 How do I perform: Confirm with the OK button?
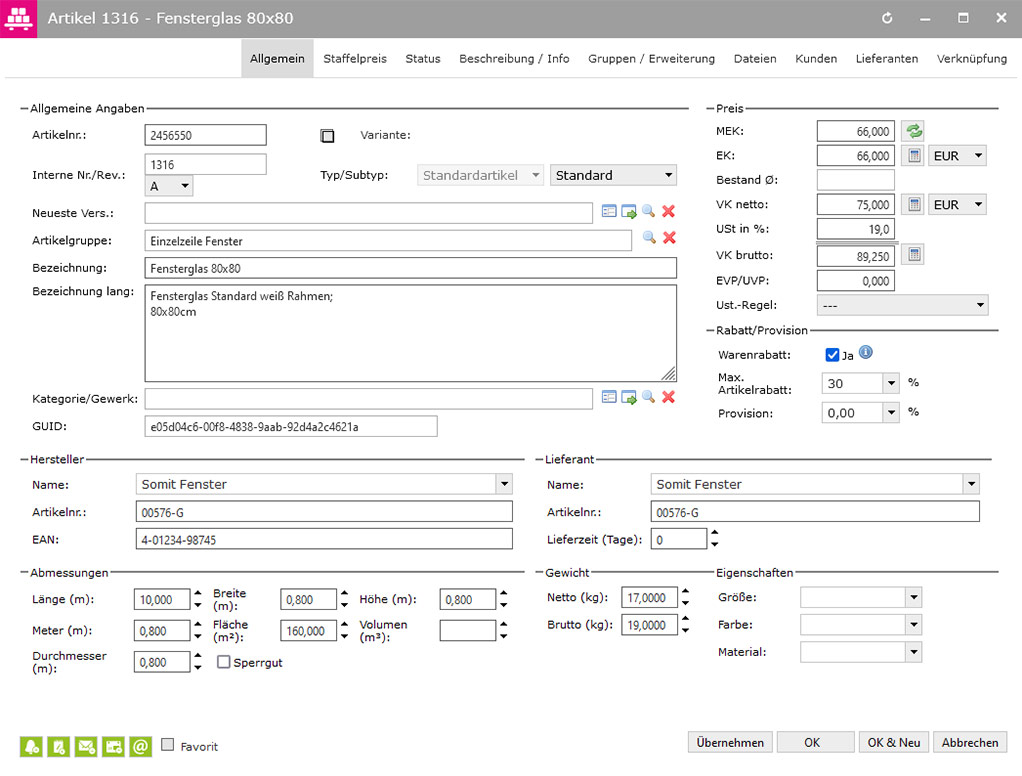(x=815, y=743)
